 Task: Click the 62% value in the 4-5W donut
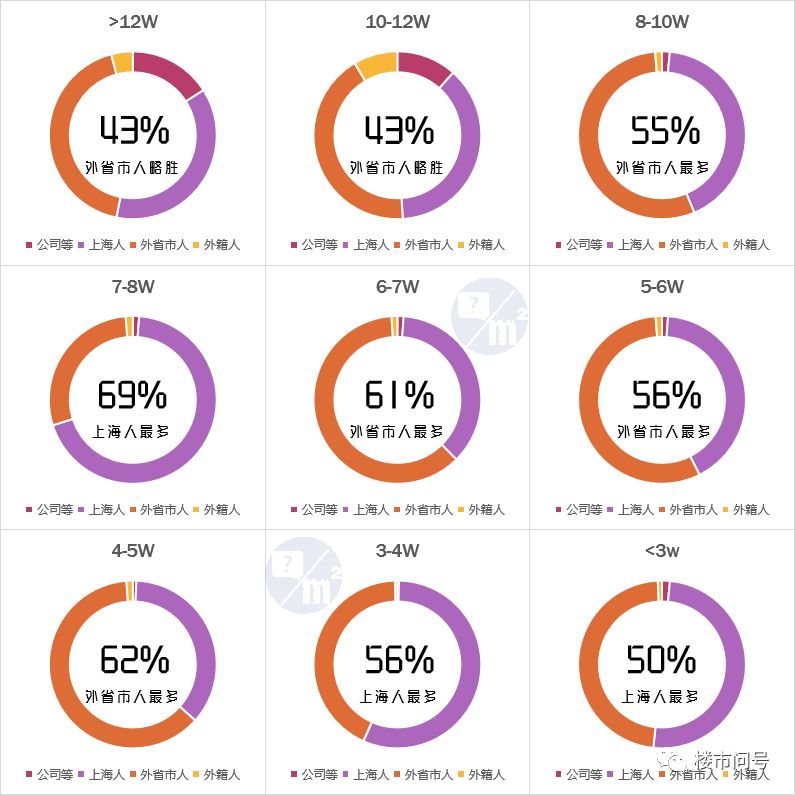[133, 660]
